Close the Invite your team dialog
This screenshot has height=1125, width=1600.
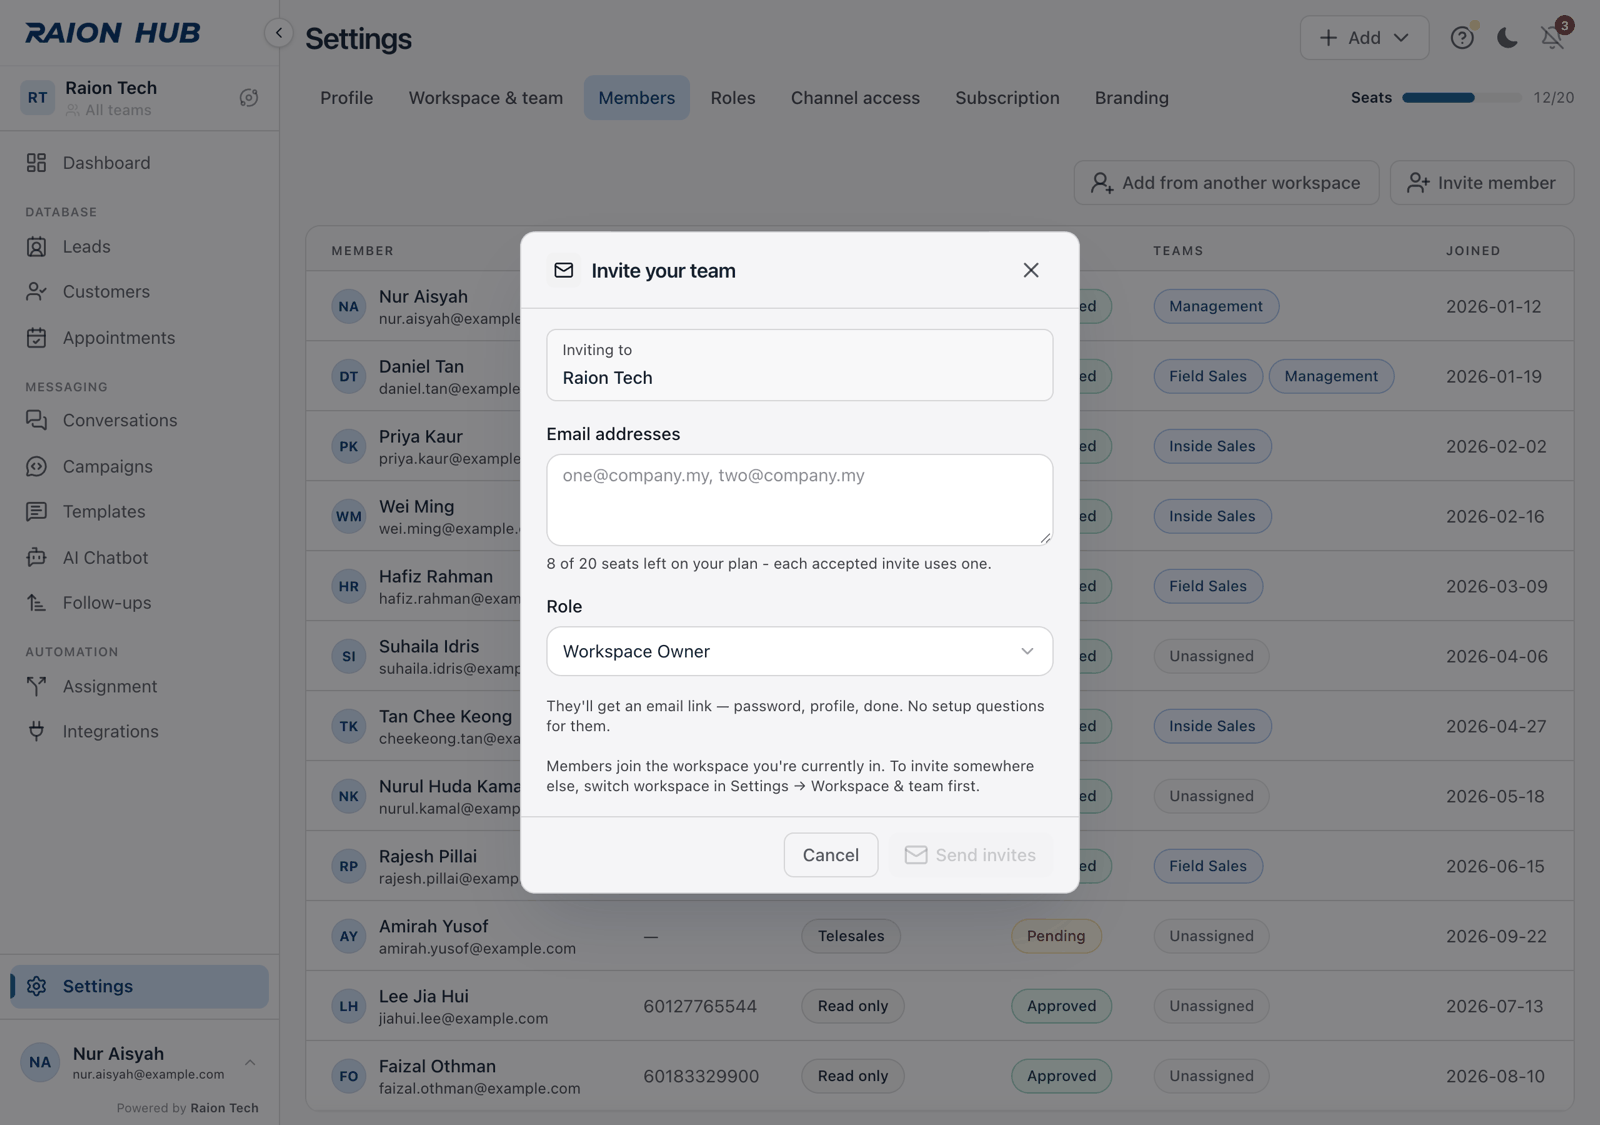click(1031, 270)
